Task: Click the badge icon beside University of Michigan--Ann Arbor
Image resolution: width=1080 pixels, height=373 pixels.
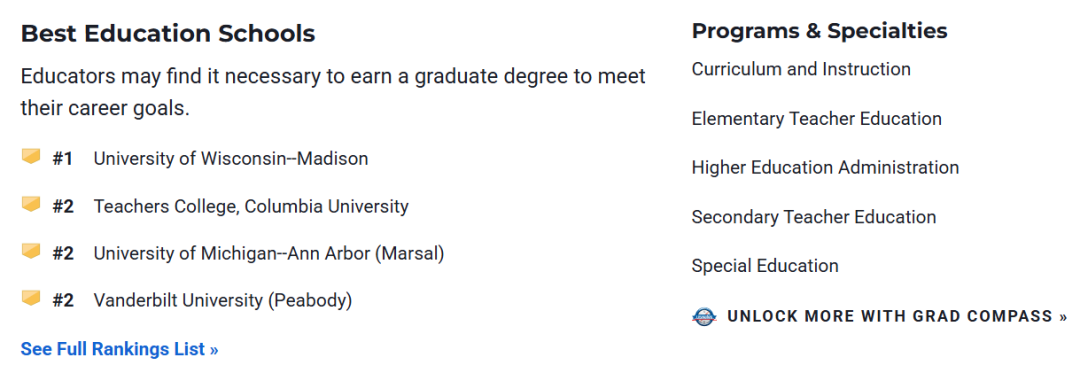Action: click(31, 251)
